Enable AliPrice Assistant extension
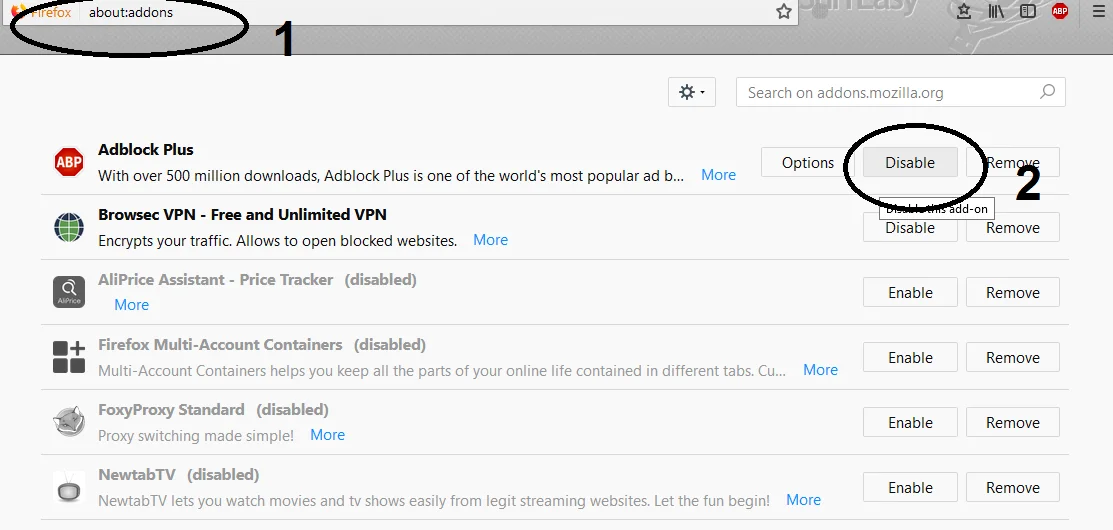This screenshot has height=530, width=1113. tap(909, 293)
